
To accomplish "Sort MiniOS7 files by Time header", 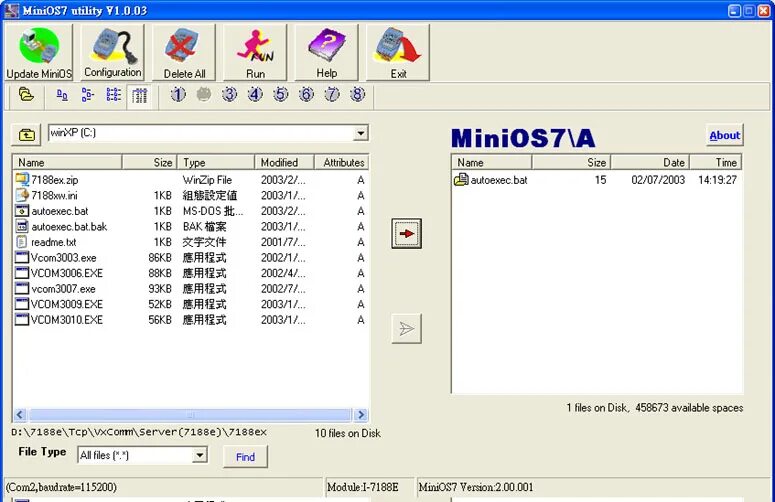I will [x=716, y=163].
